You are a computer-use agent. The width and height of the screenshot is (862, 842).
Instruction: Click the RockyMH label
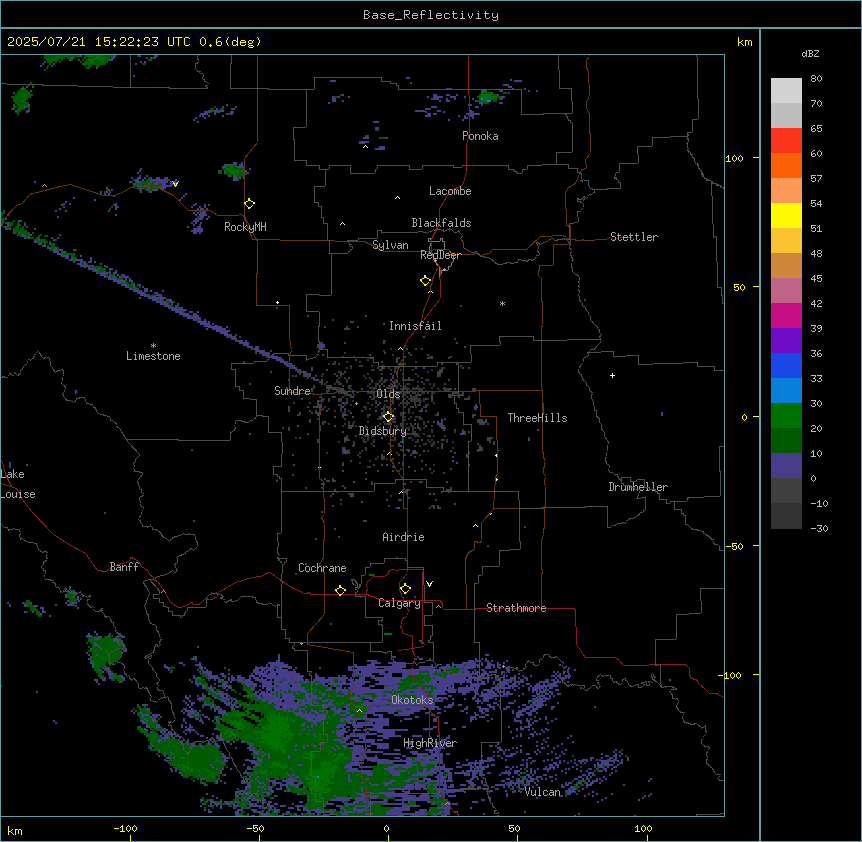pos(245,227)
